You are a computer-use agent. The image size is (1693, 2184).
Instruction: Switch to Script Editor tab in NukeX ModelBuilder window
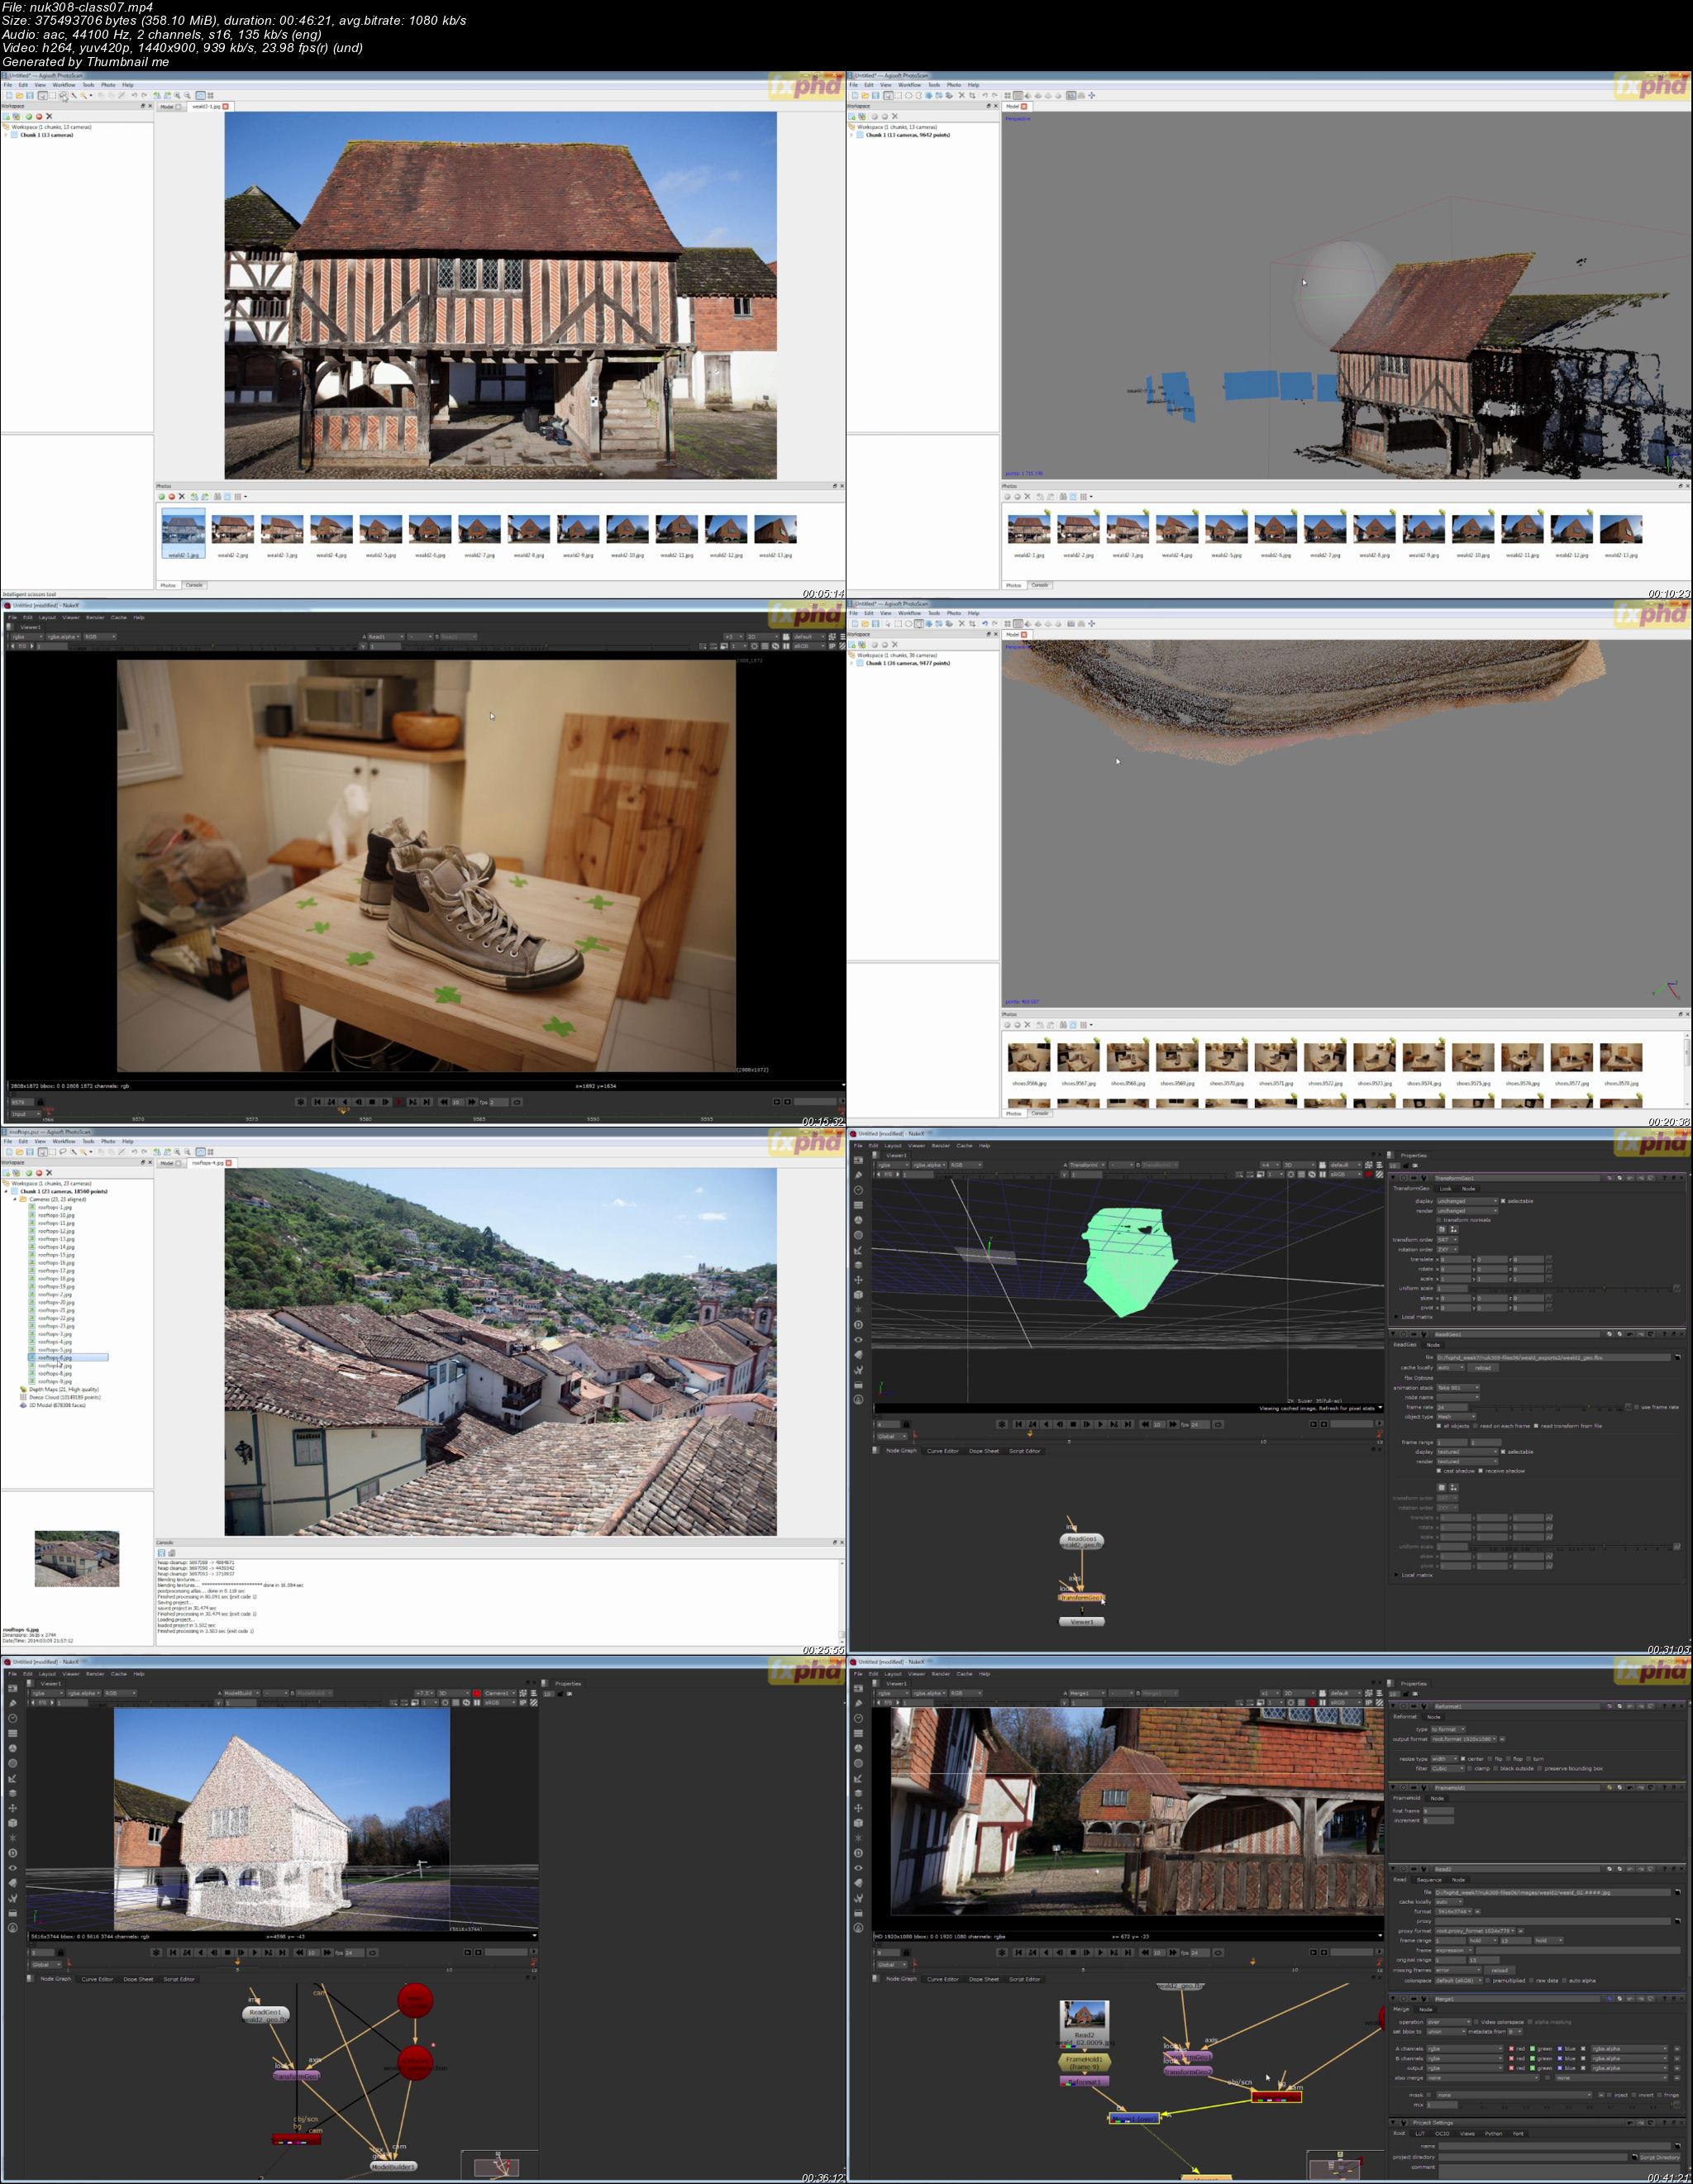179,1979
